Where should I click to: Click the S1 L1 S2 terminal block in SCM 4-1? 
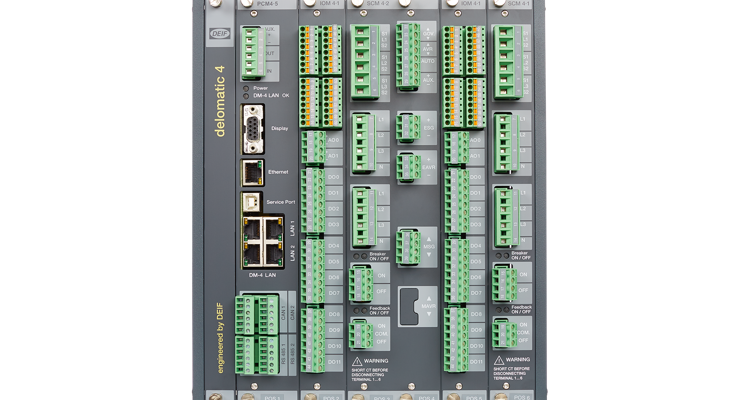[507, 62]
